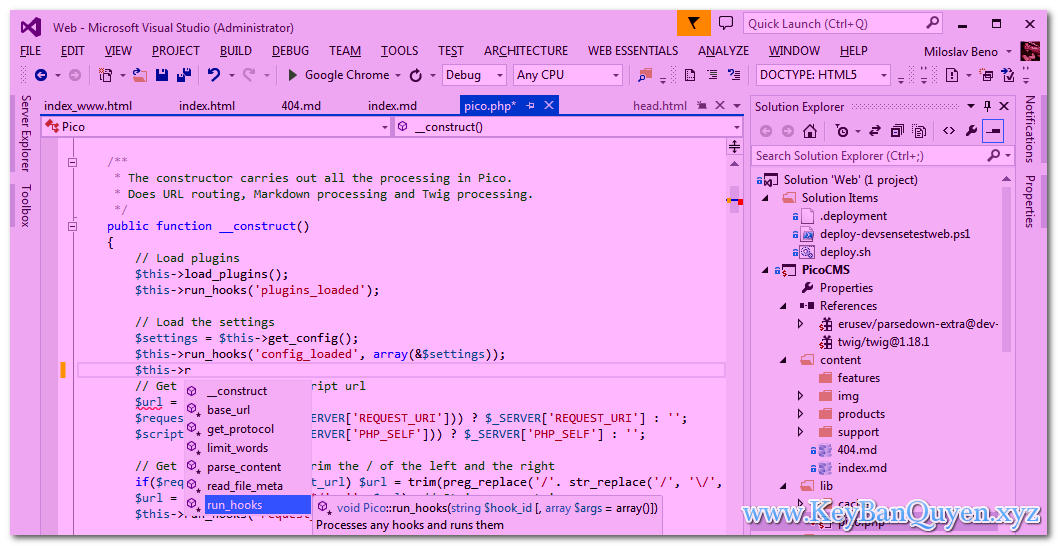1058x546 pixels.
Task: Switch to the head.html tab
Action: tap(660, 106)
